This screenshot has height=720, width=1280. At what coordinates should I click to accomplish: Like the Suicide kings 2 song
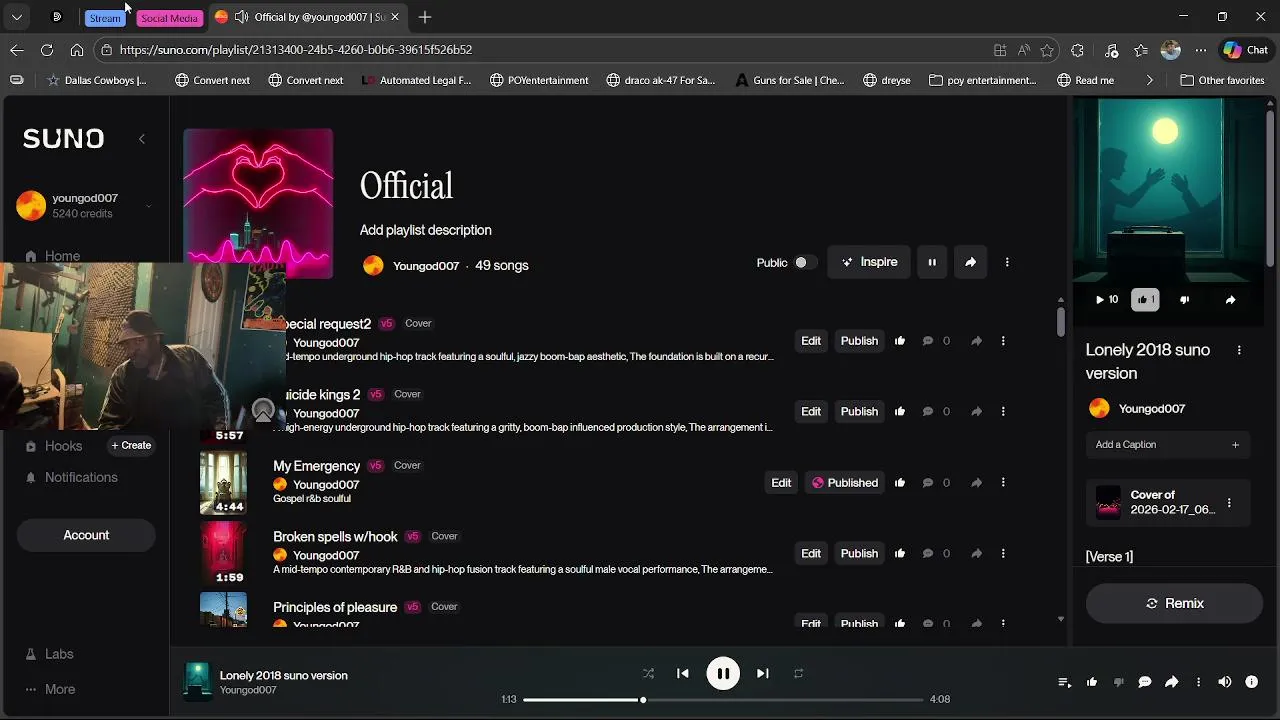(900, 412)
